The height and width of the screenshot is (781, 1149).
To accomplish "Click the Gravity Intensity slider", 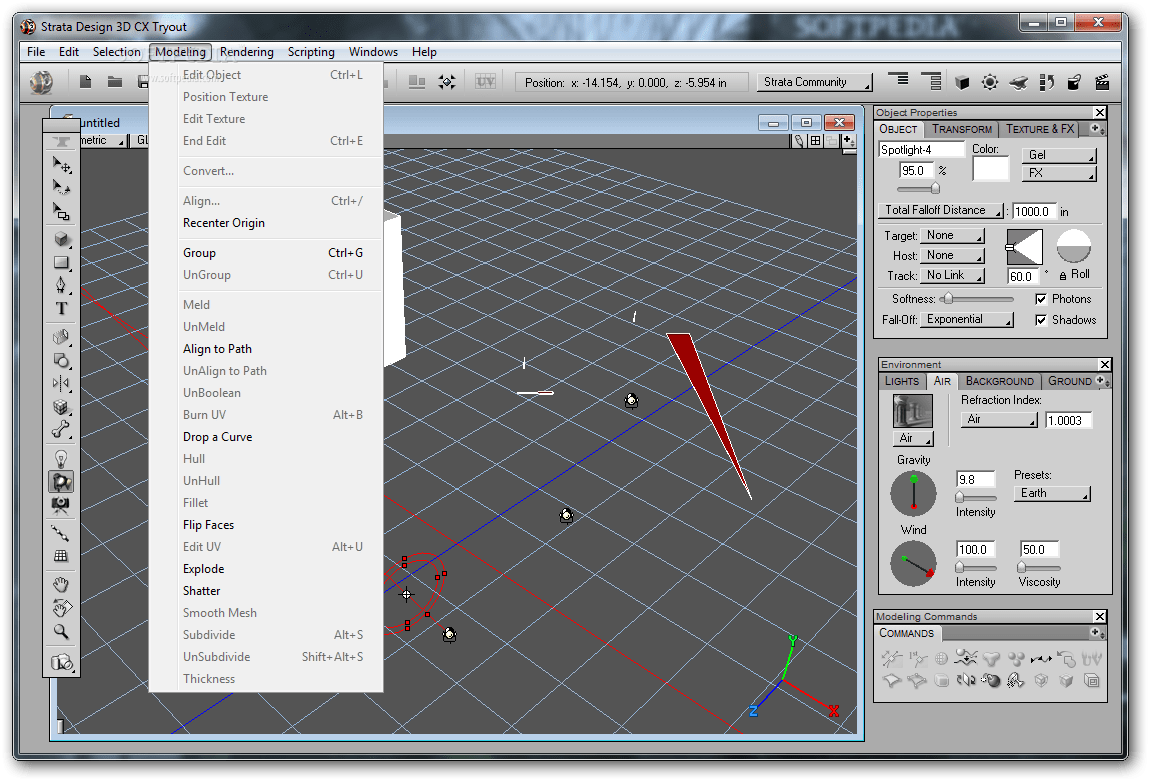I will (975, 497).
